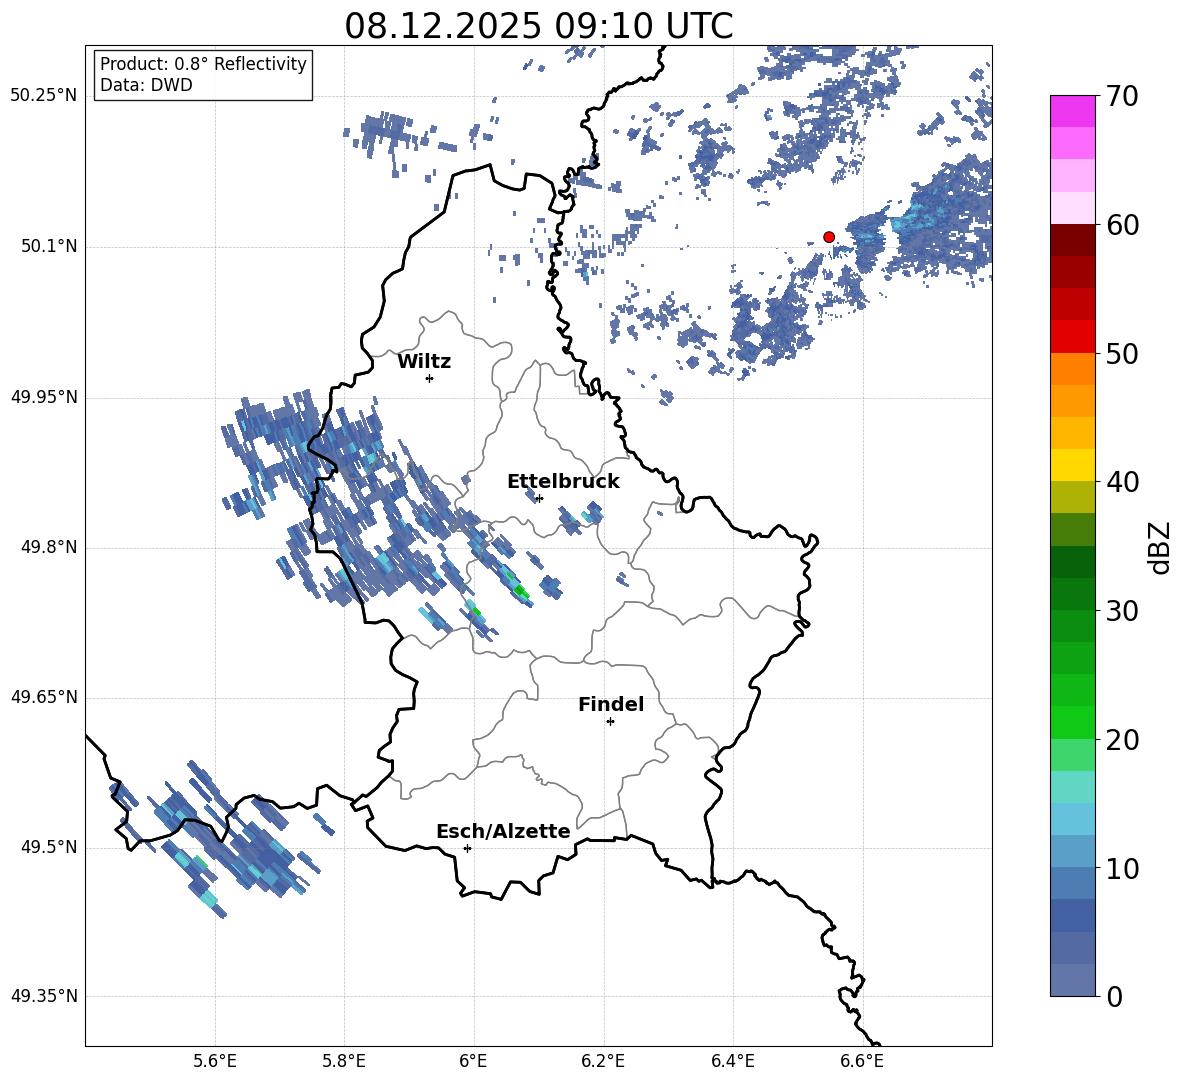Click the 6.2°E longitude label
Viewport: 1184px width, 1081px height.
click(x=603, y=1061)
